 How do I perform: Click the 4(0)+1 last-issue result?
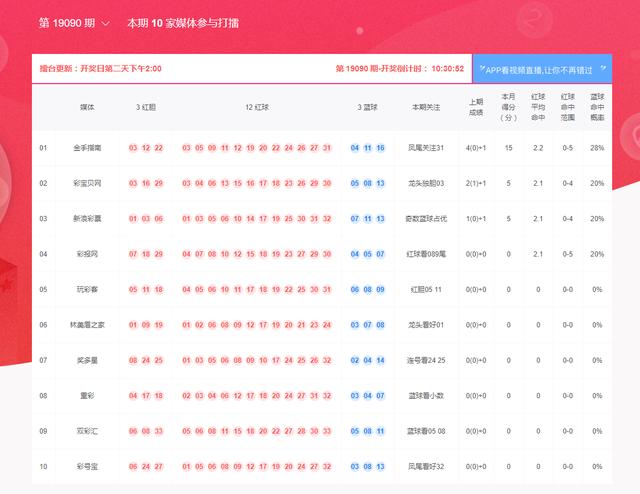[476, 148]
